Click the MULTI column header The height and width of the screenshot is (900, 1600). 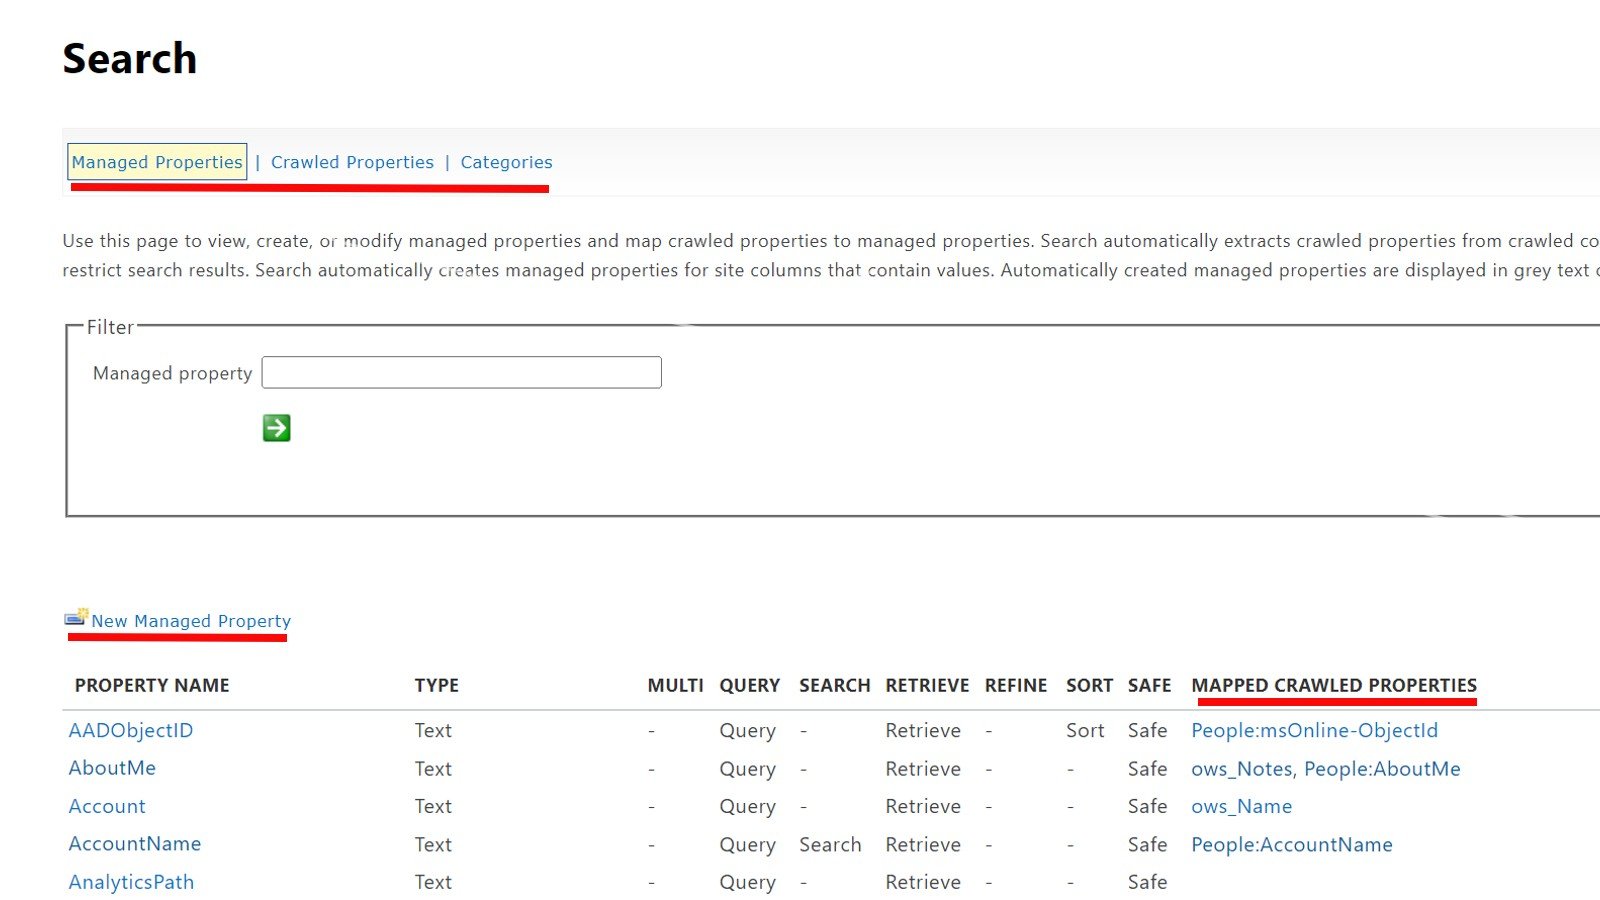tap(676, 685)
